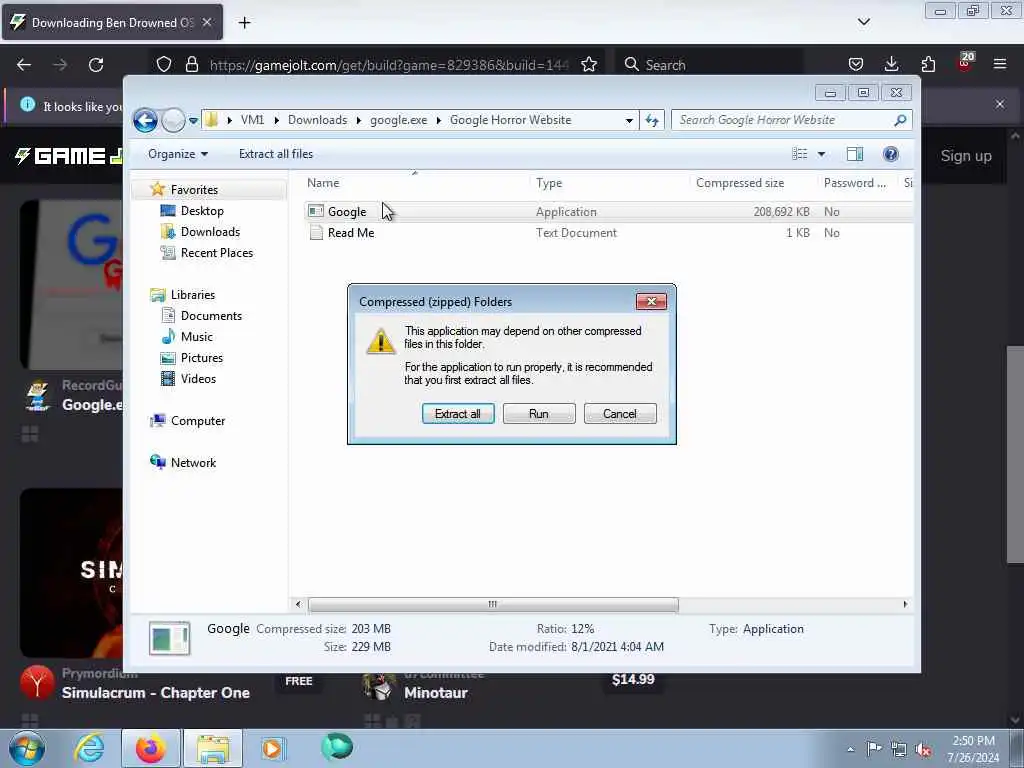Open Computer in navigation pane
This screenshot has height=768, width=1024.
(x=198, y=421)
